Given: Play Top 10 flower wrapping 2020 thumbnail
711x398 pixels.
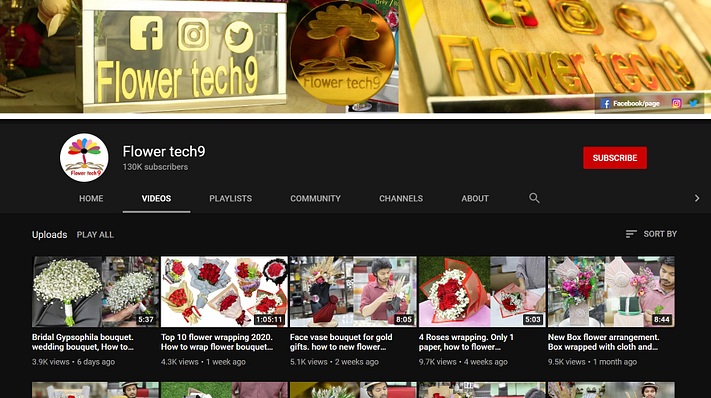Looking at the screenshot, I should point(224,291).
